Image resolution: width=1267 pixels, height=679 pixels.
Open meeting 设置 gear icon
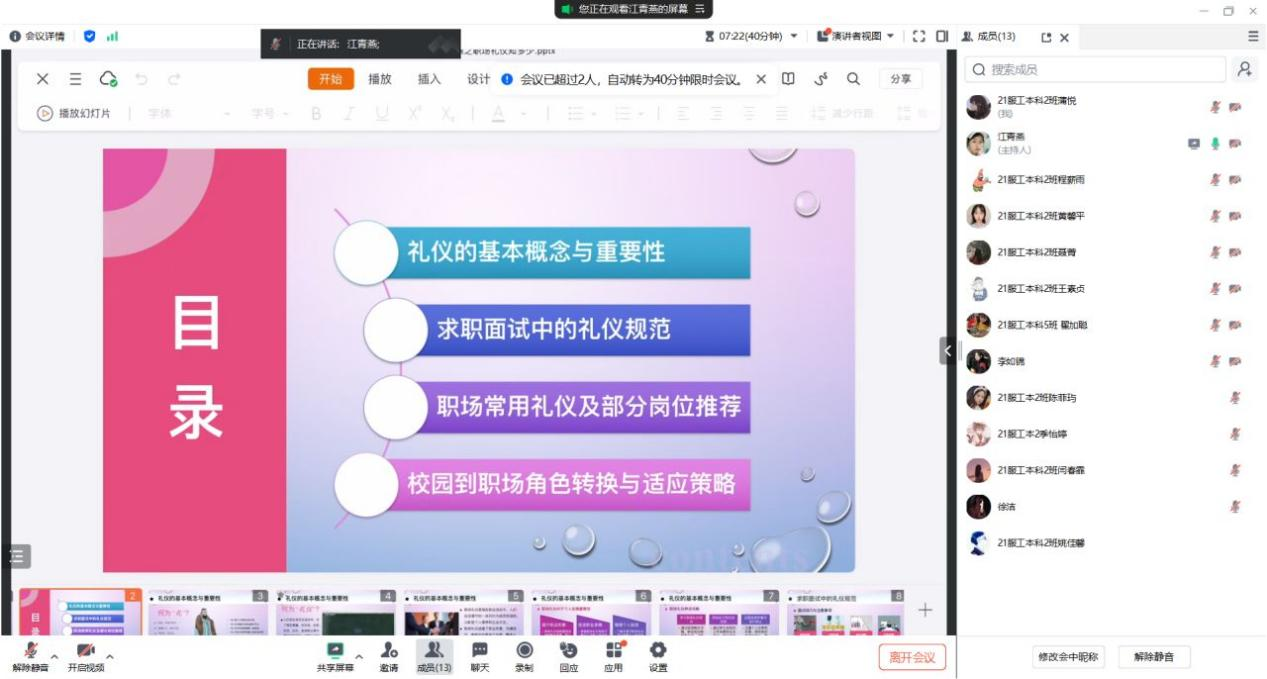coord(658,655)
